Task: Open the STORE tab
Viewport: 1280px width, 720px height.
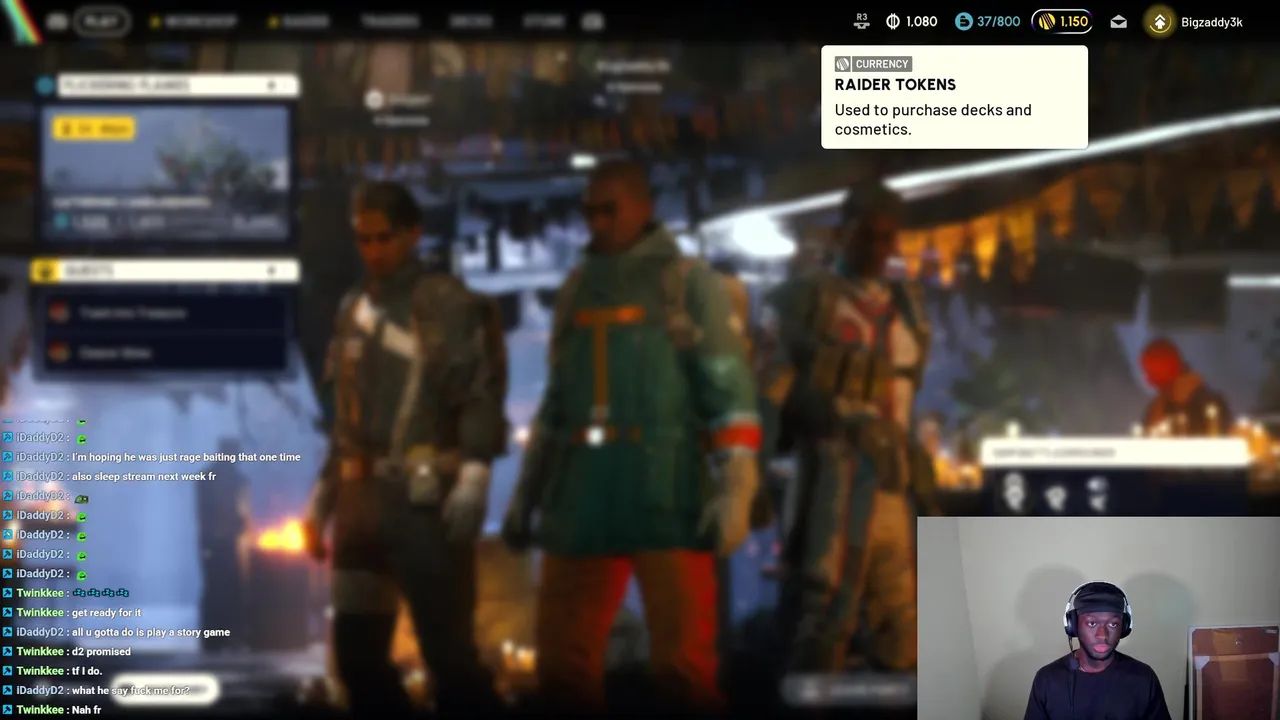Action: pos(543,21)
